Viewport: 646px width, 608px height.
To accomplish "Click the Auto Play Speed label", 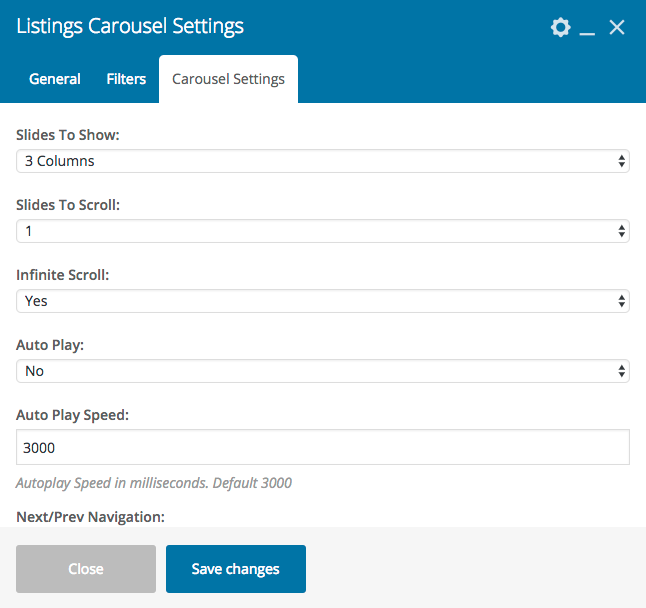I will 73,415.
